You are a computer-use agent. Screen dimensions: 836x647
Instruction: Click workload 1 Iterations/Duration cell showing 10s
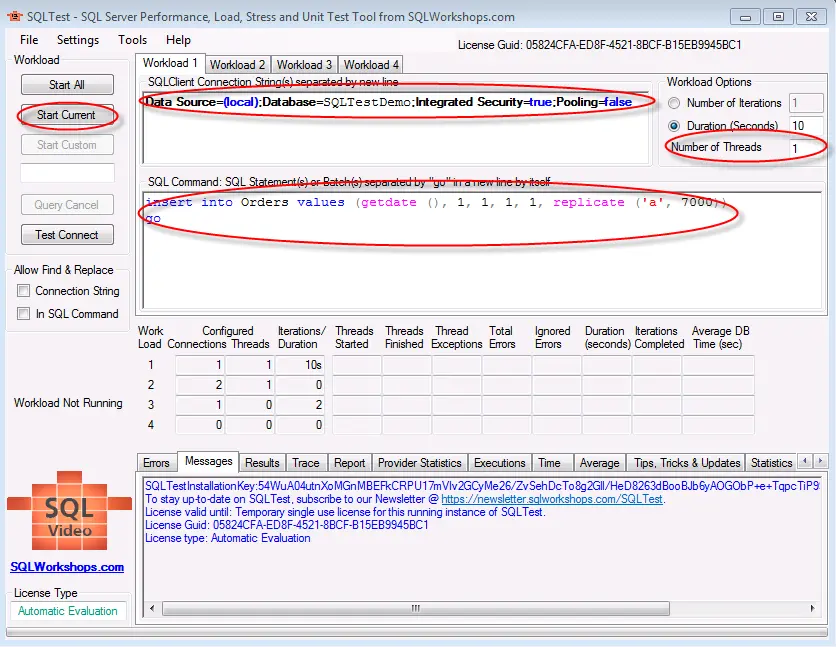300,365
